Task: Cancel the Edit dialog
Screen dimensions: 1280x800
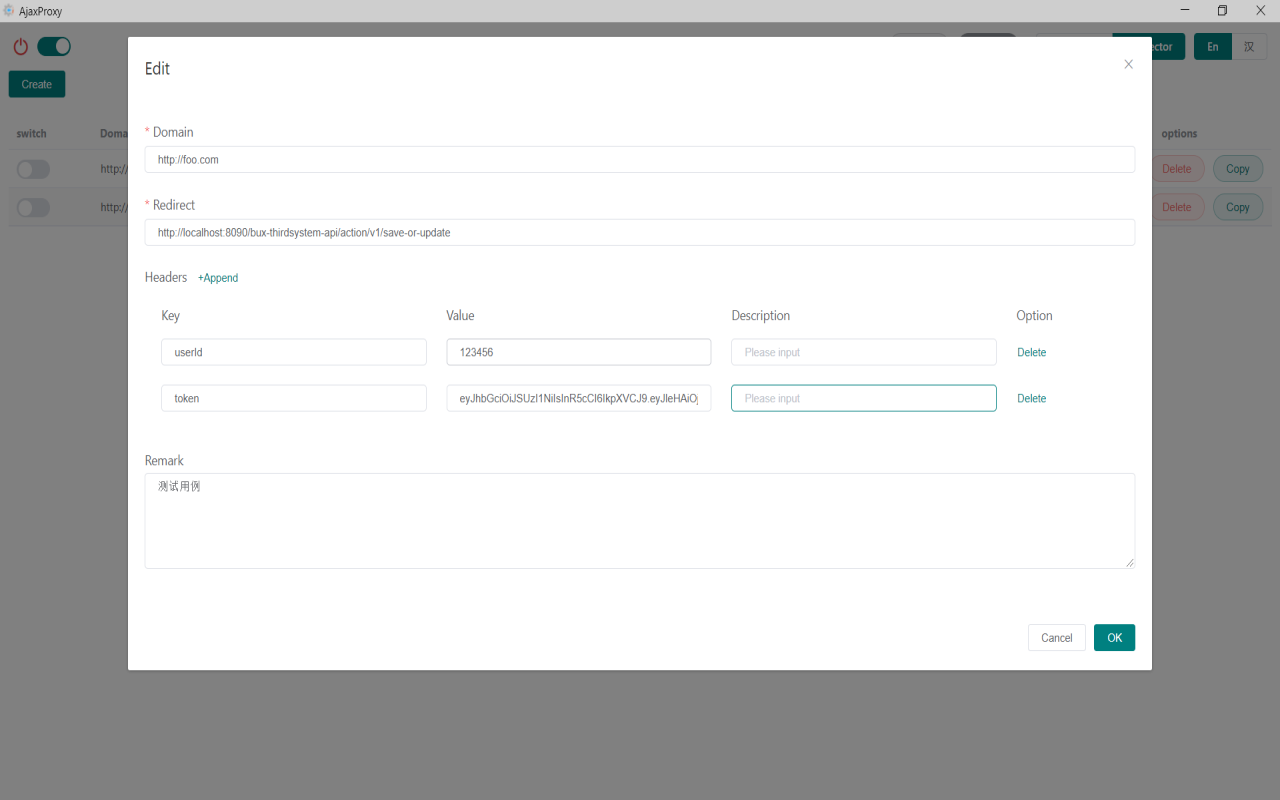Action: tap(1056, 638)
